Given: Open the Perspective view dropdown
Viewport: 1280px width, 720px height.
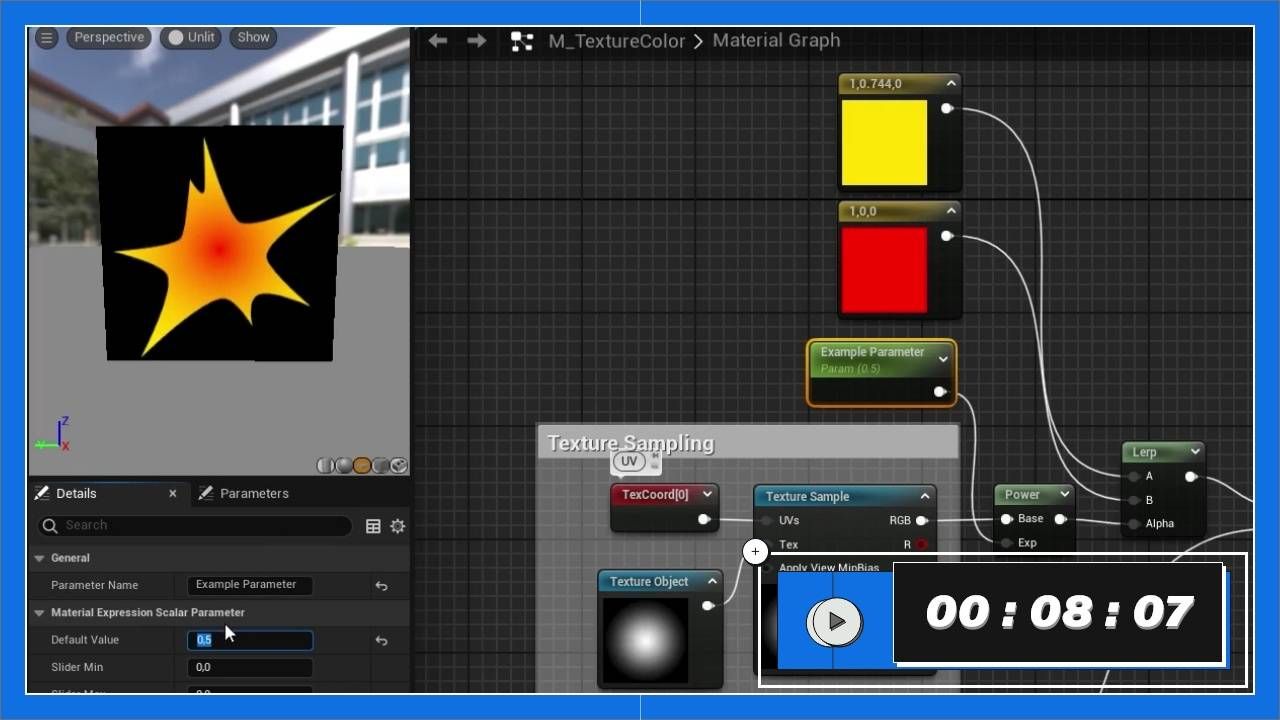Looking at the screenshot, I should click(x=109, y=38).
